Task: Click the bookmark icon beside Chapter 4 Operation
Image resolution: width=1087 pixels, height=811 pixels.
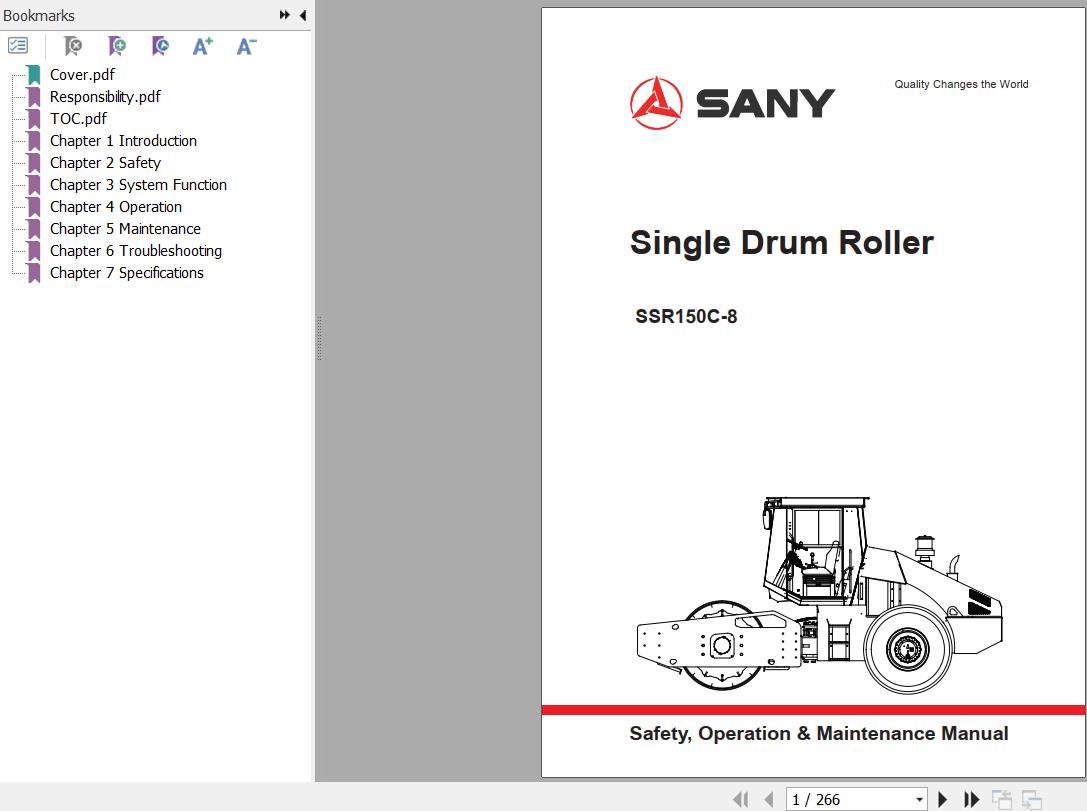Action: coord(33,207)
